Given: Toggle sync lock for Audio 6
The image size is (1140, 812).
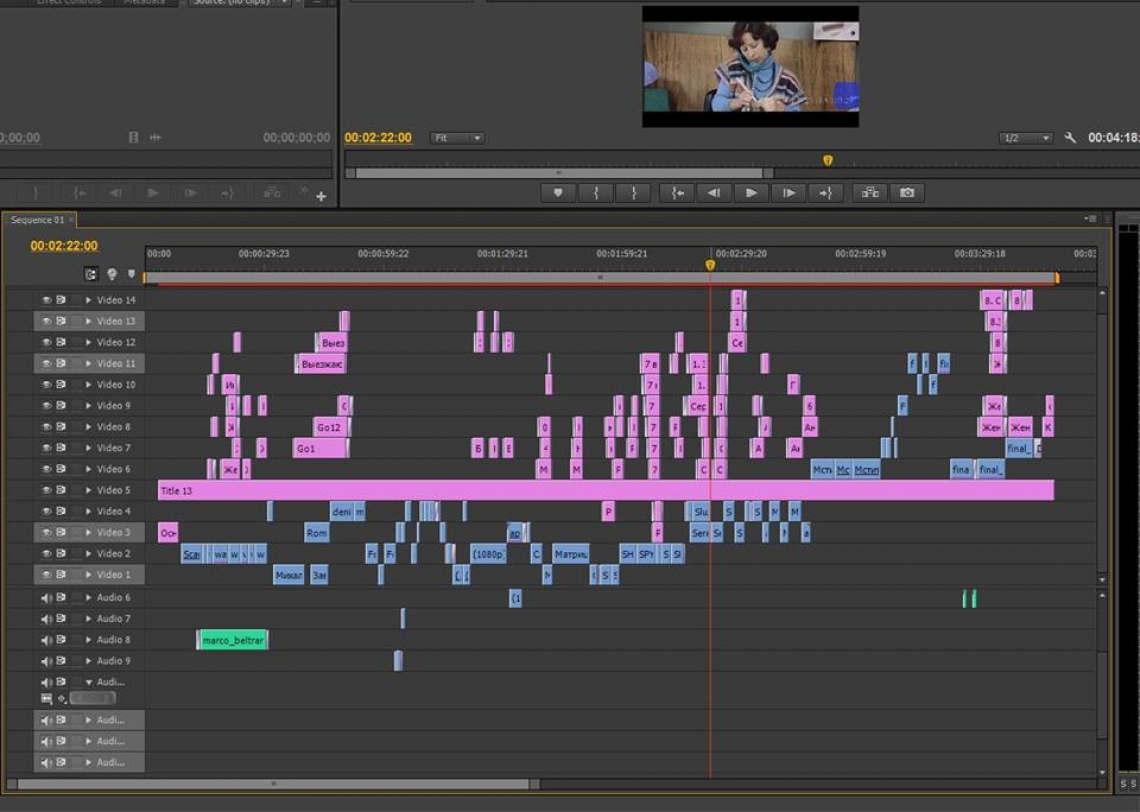Looking at the screenshot, I should (61, 598).
